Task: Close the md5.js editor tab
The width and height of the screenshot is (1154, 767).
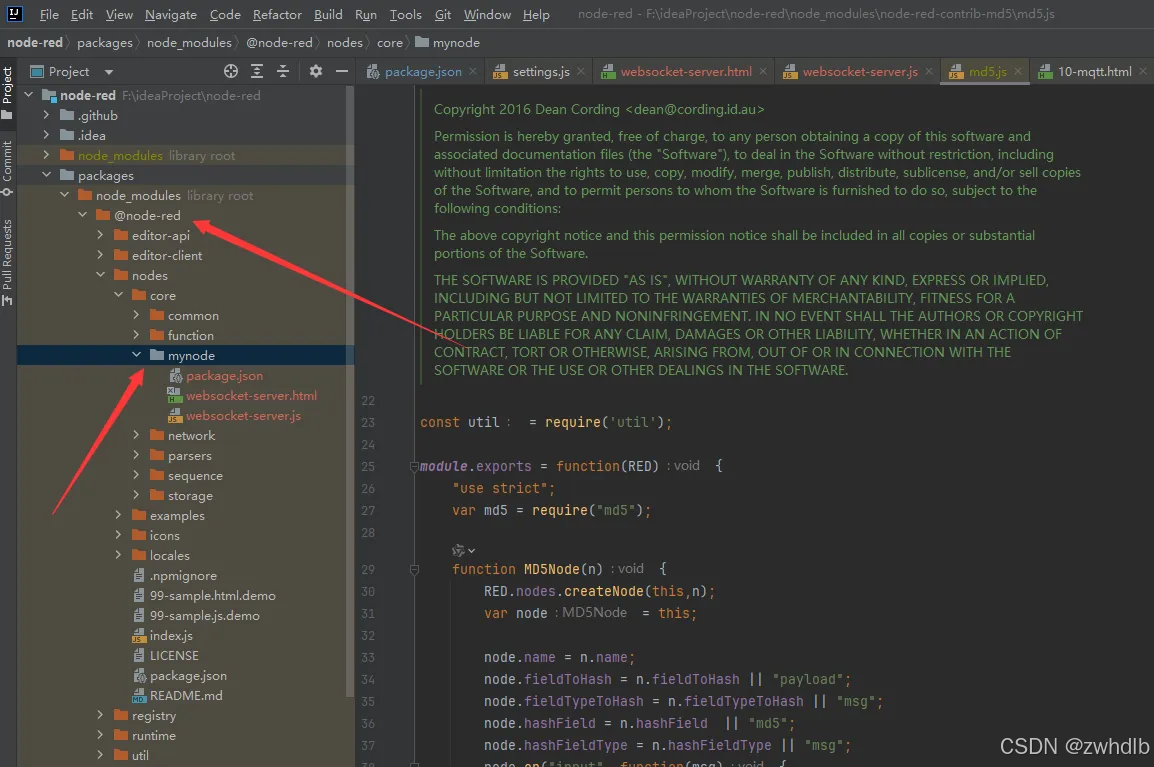Action: pyautogui.click(x=1017, y=71)
